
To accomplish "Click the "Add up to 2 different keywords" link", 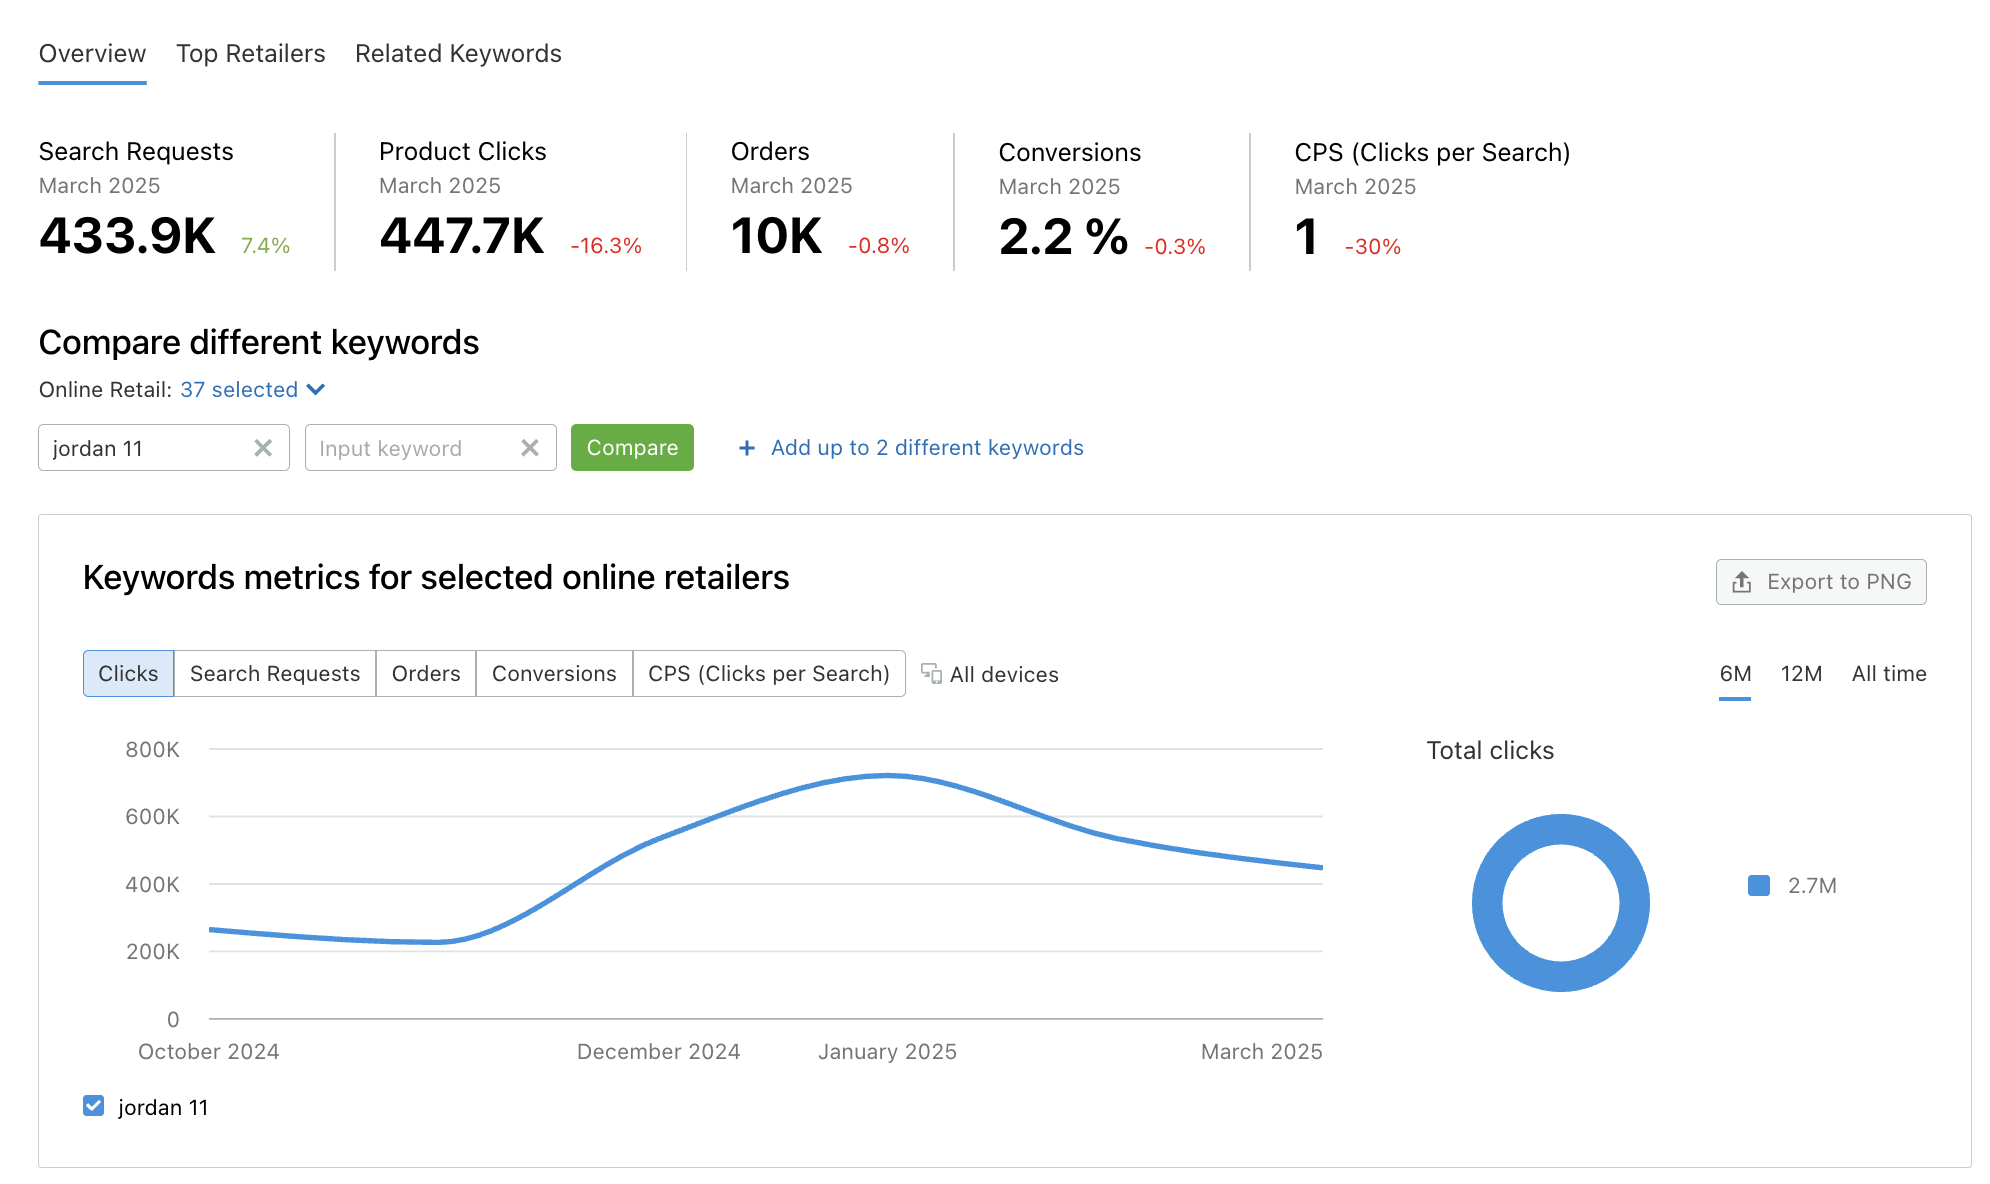I will (x=926, y=447).
